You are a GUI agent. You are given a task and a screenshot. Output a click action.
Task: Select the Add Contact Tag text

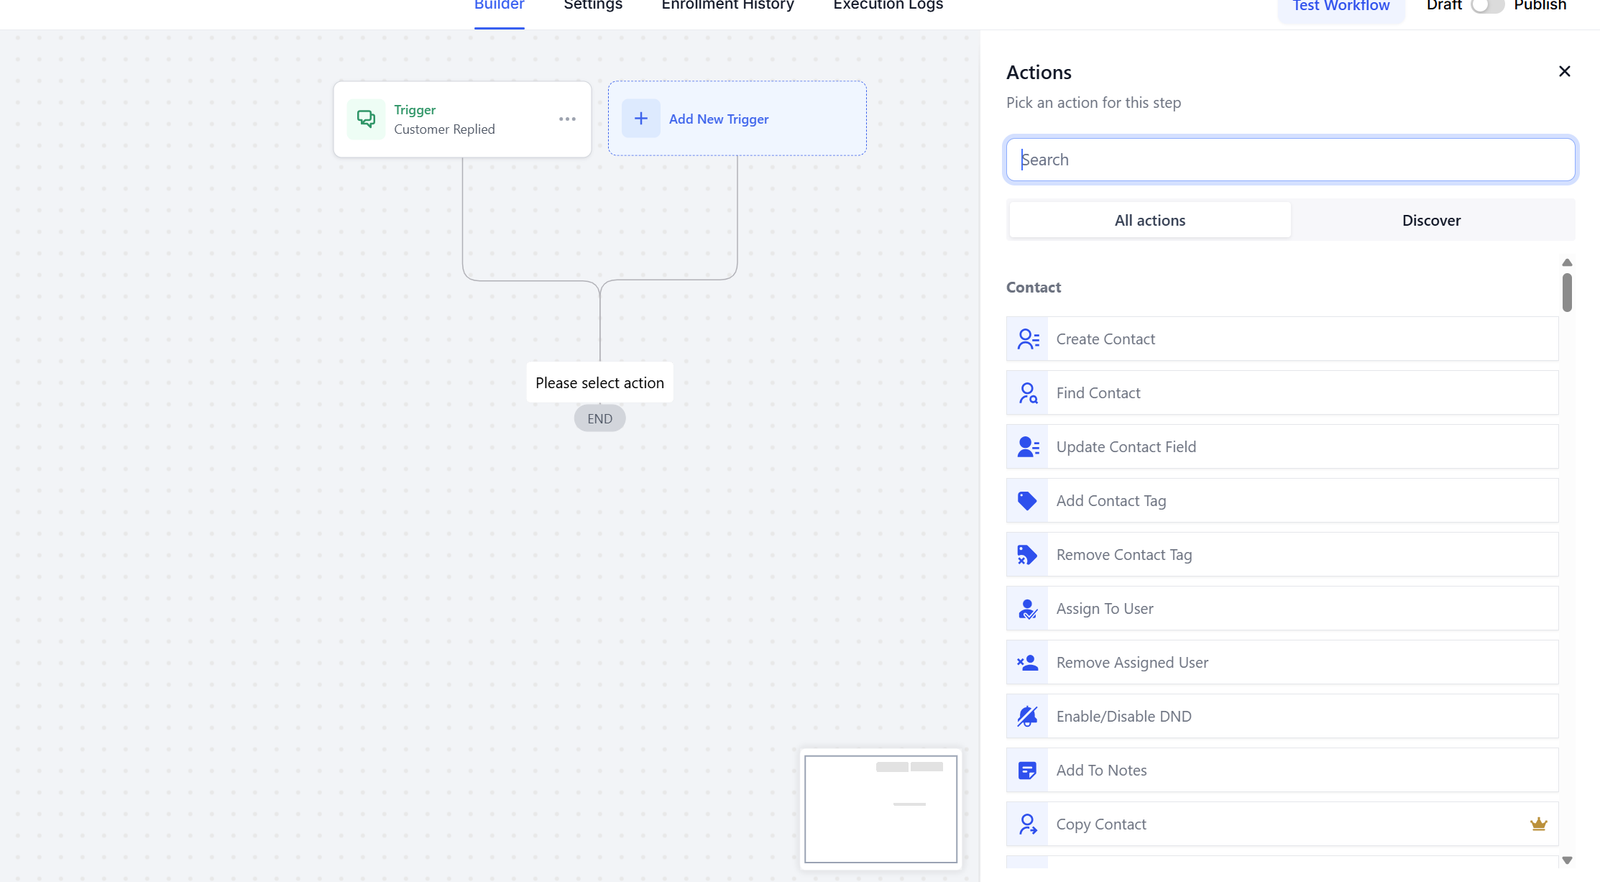point(1111,501)
